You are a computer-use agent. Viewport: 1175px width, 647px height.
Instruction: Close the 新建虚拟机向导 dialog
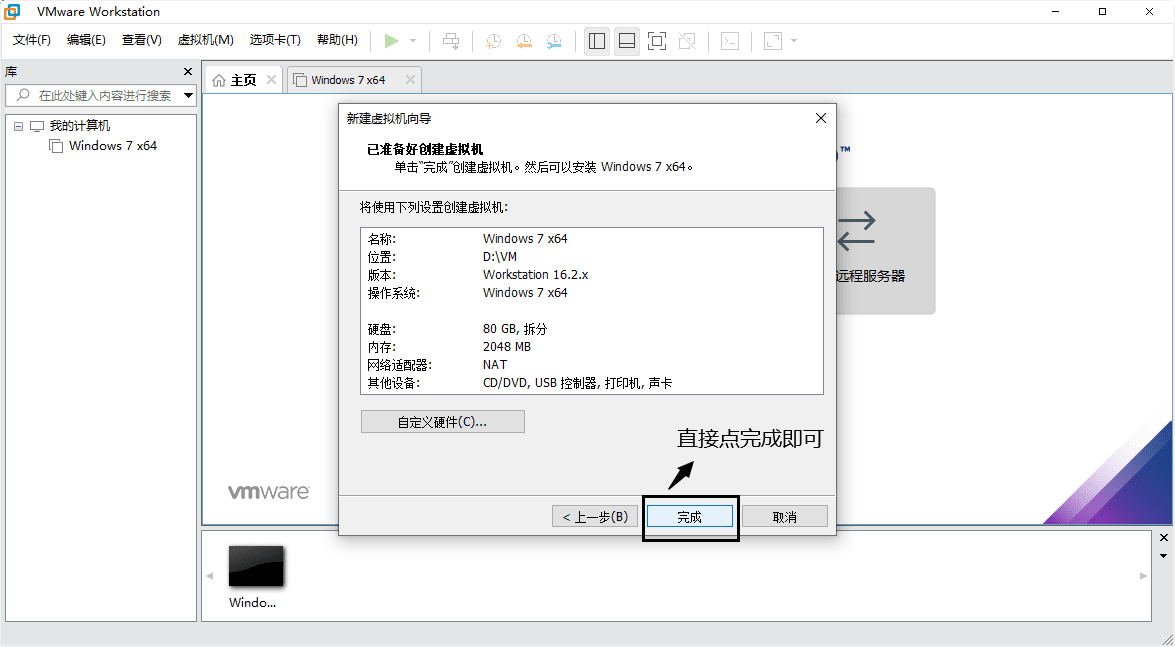click(821, 118)
